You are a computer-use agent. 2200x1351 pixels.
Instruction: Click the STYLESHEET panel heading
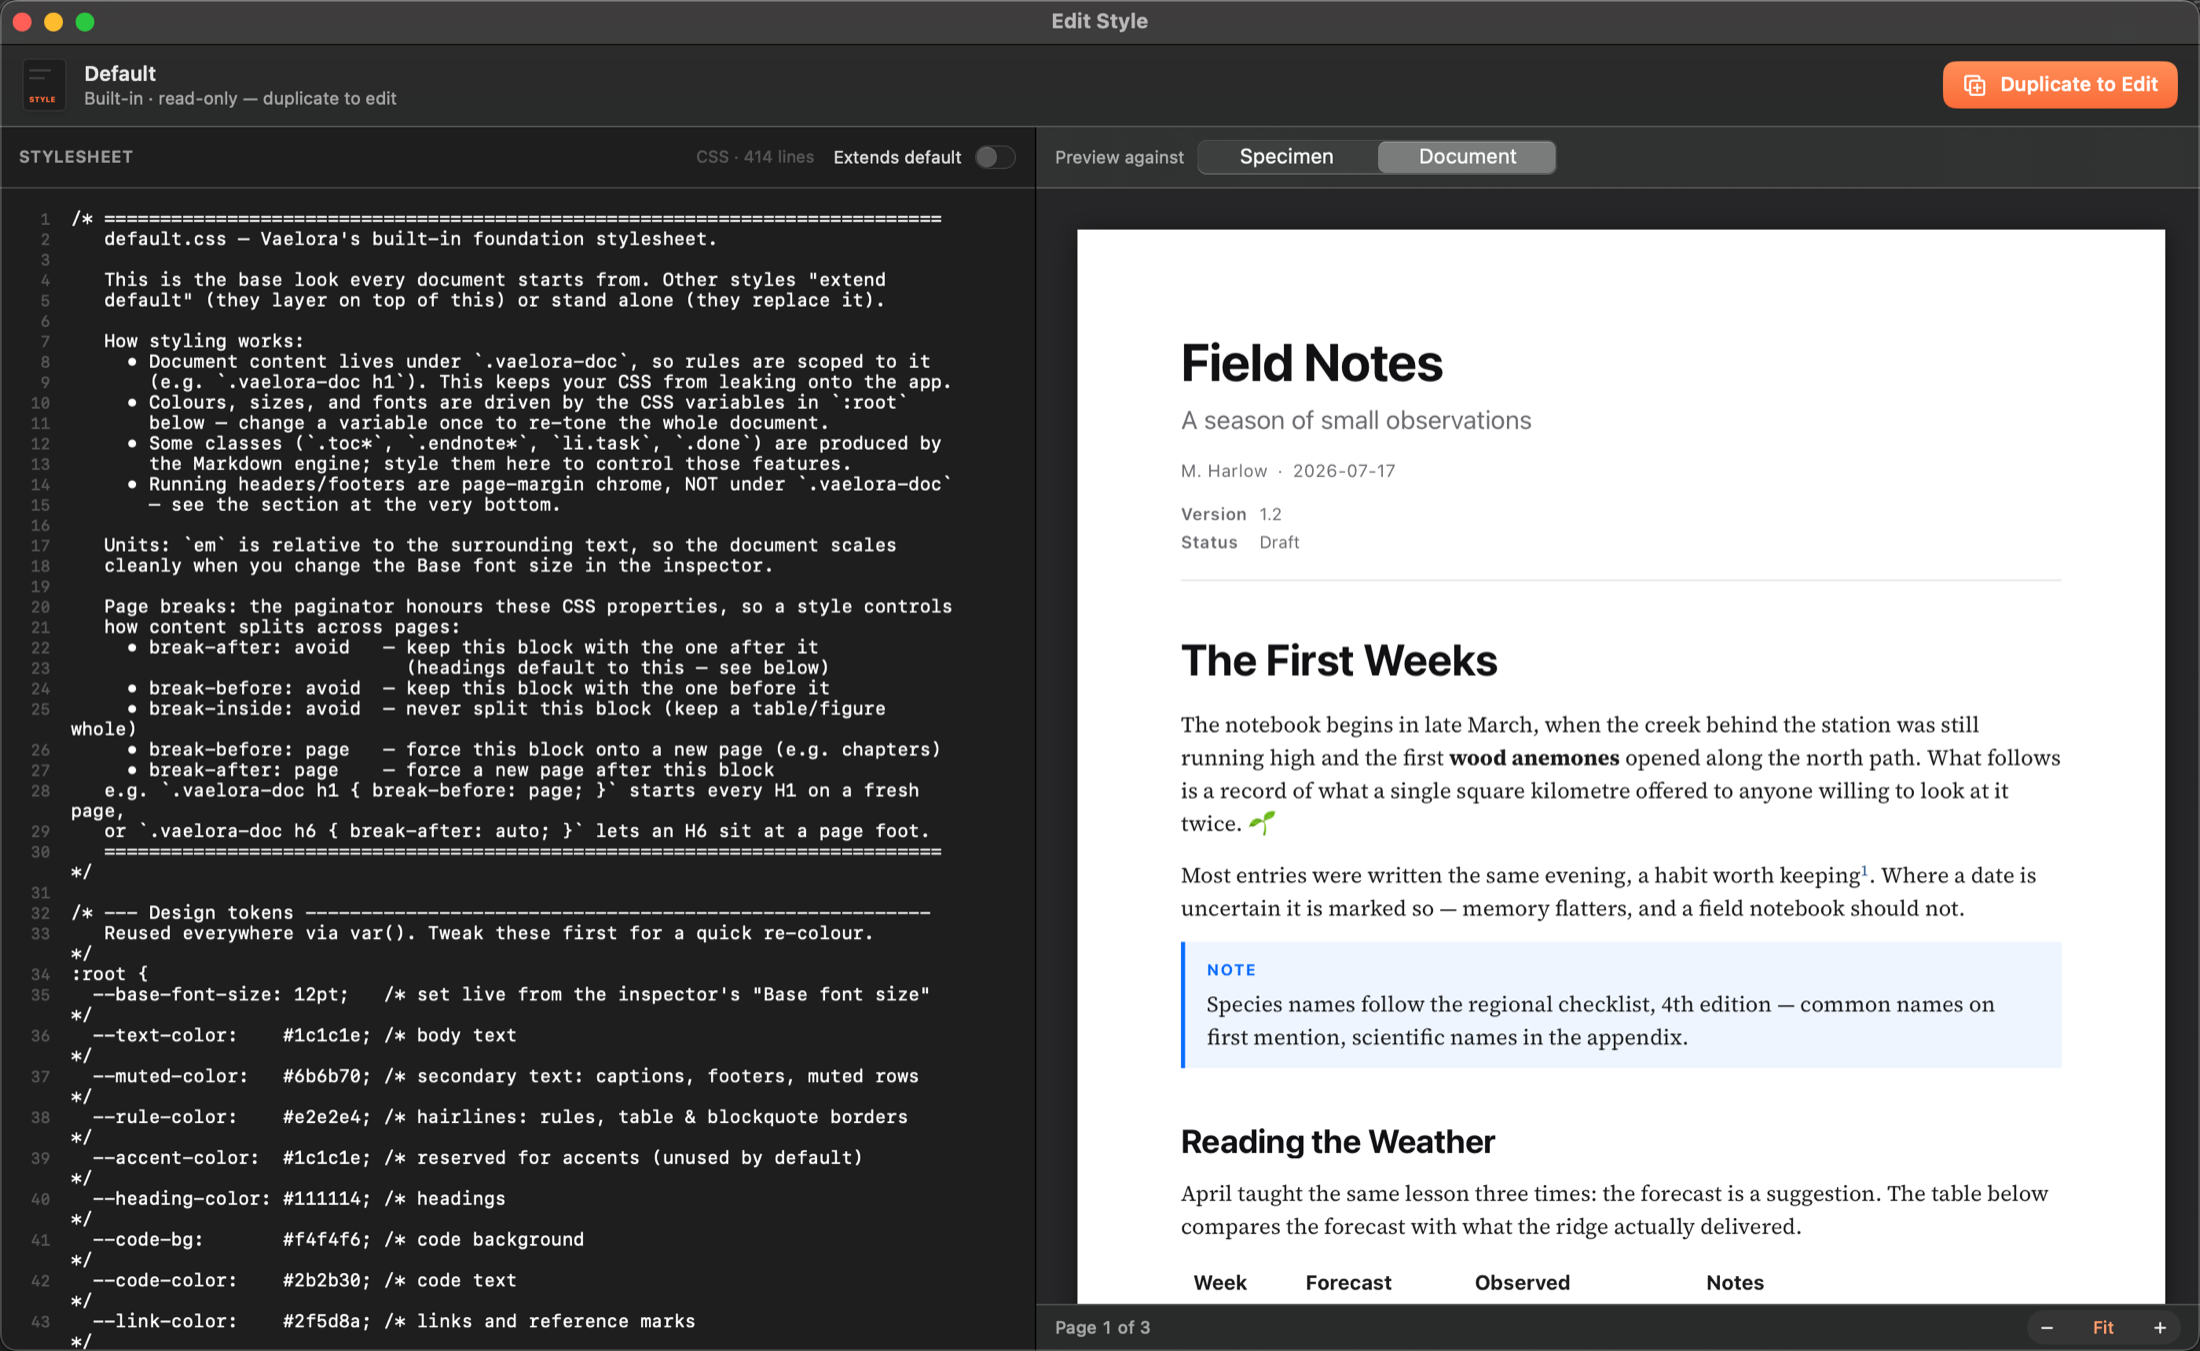click(x=76, y=157)
